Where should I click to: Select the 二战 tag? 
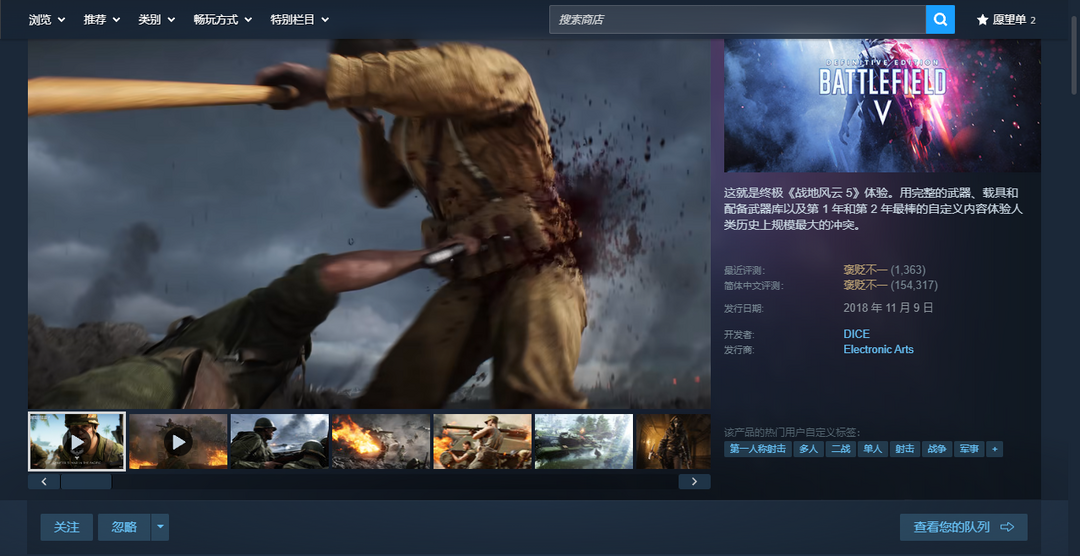[840, 449]
